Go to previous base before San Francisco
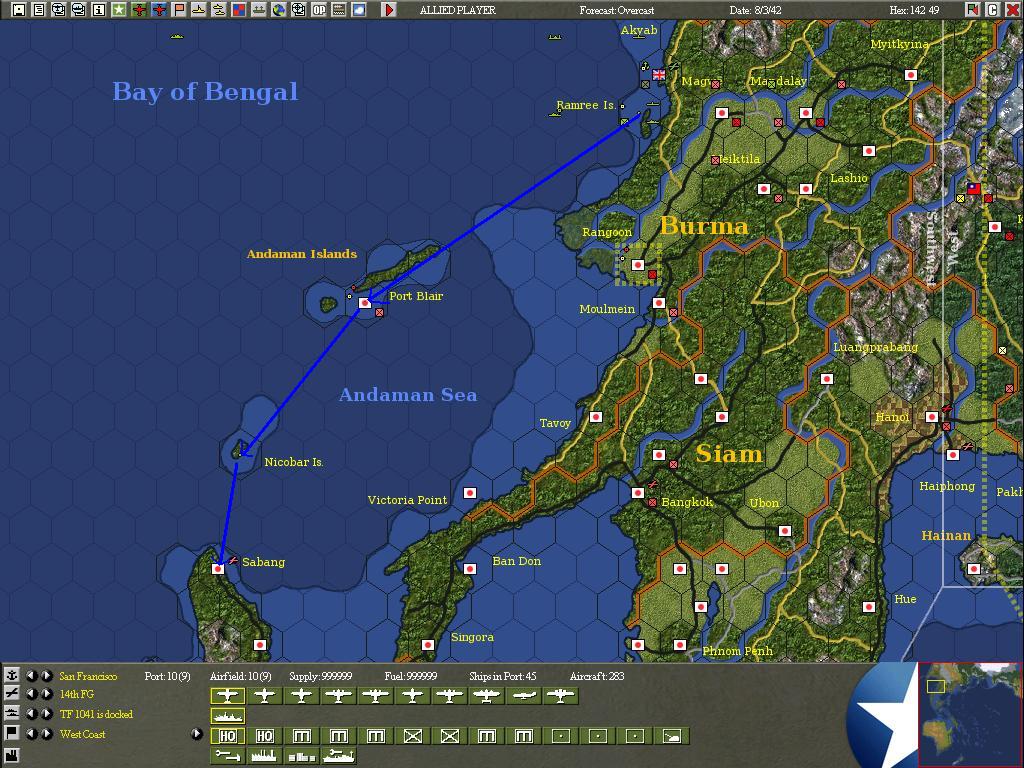Viewport: 1024px width, 768px height. pyautogui.click(x=31, y=676)
